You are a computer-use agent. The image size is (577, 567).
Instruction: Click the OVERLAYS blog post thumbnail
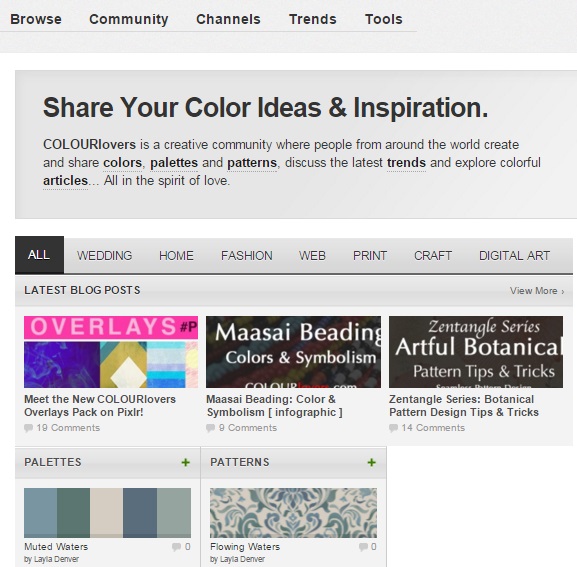pos(111,352)
